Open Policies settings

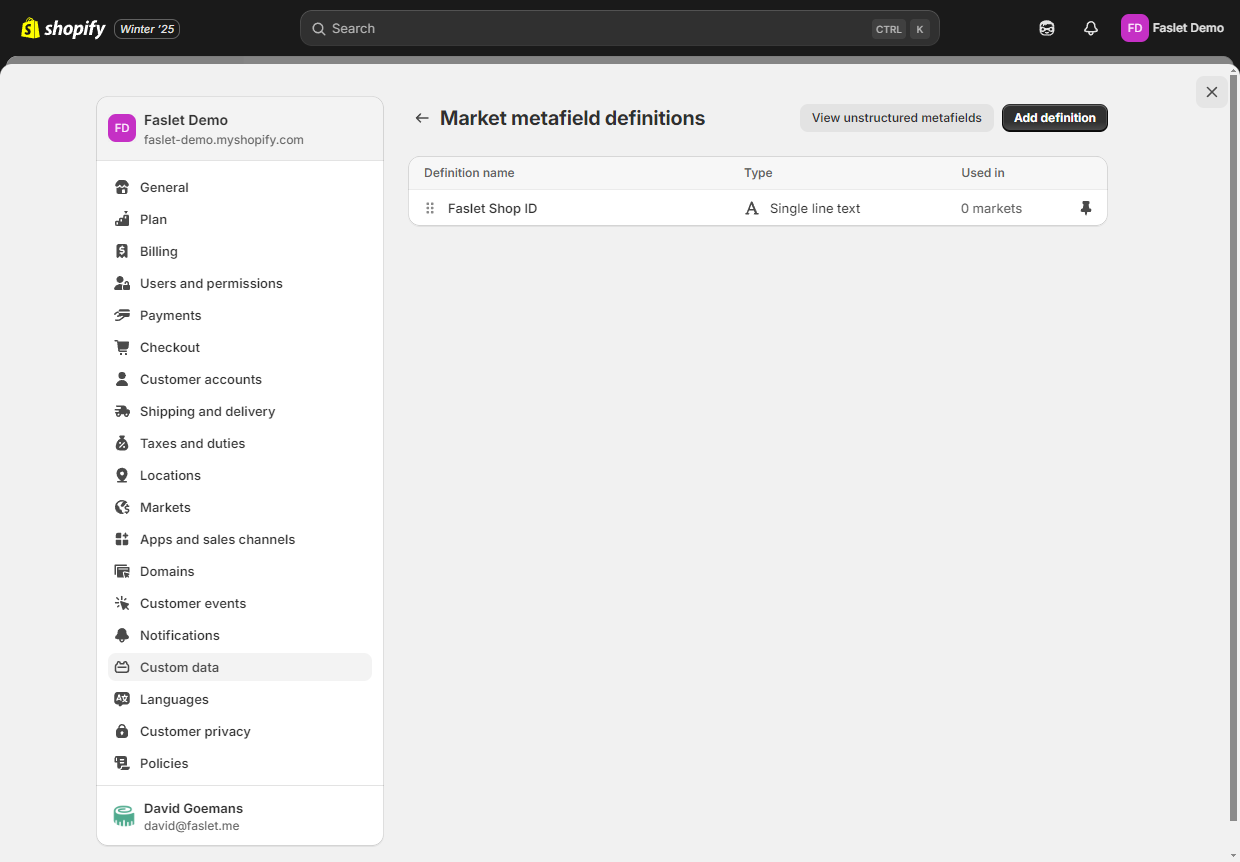click(240, 763)
